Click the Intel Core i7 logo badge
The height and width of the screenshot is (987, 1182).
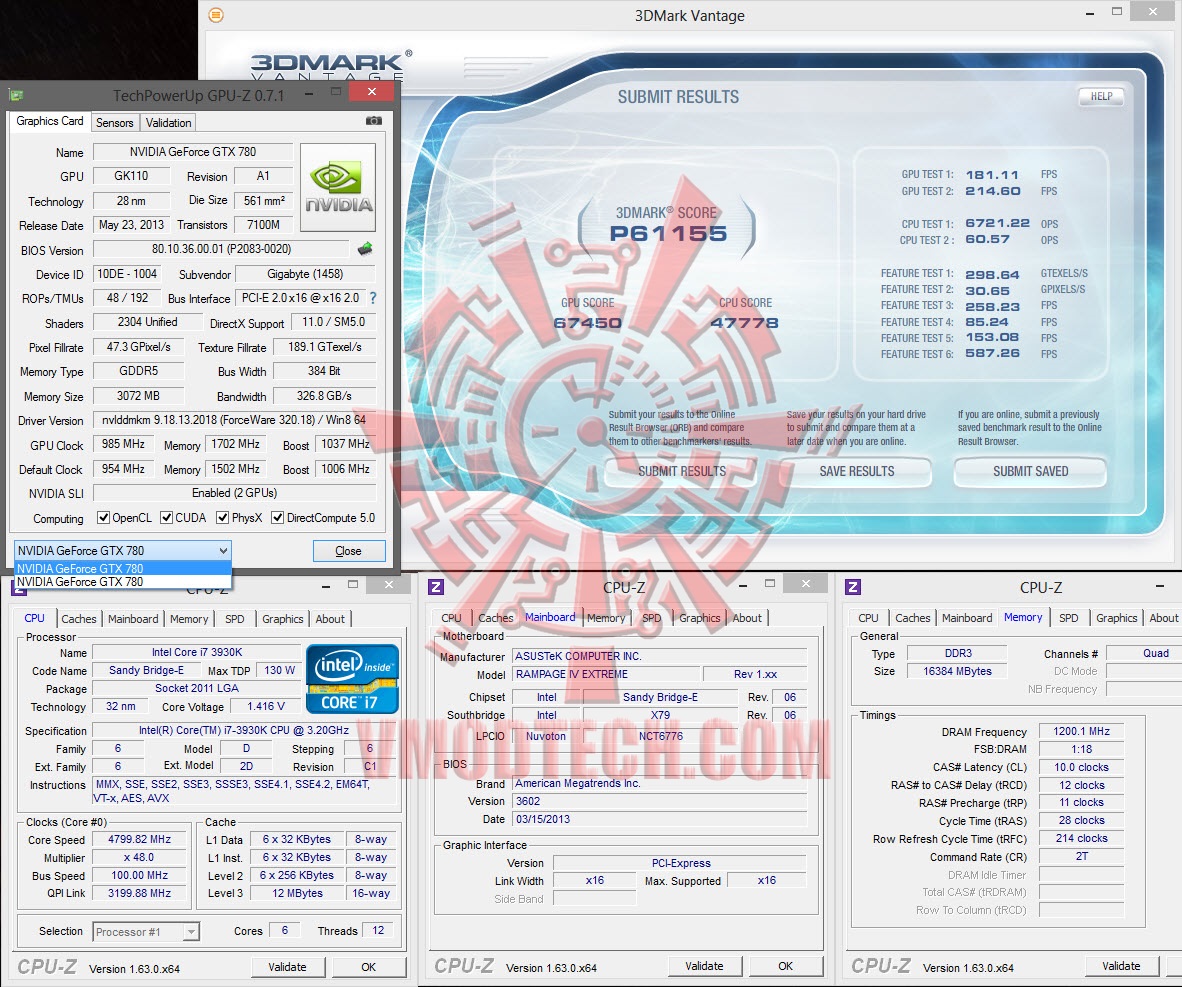(x=352, y=679)
